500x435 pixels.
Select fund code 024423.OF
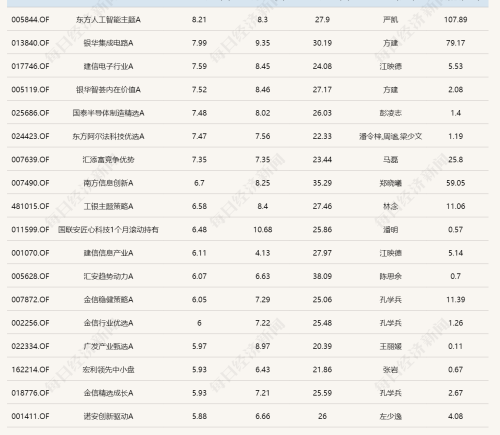(30, 136)
